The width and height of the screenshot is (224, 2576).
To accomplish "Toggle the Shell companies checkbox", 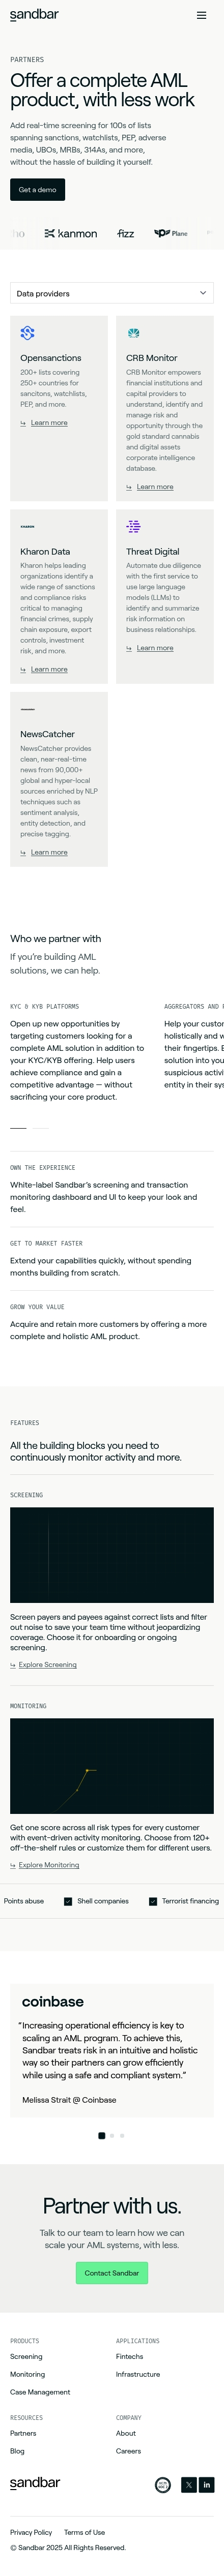I will (x=68, y=1901).
